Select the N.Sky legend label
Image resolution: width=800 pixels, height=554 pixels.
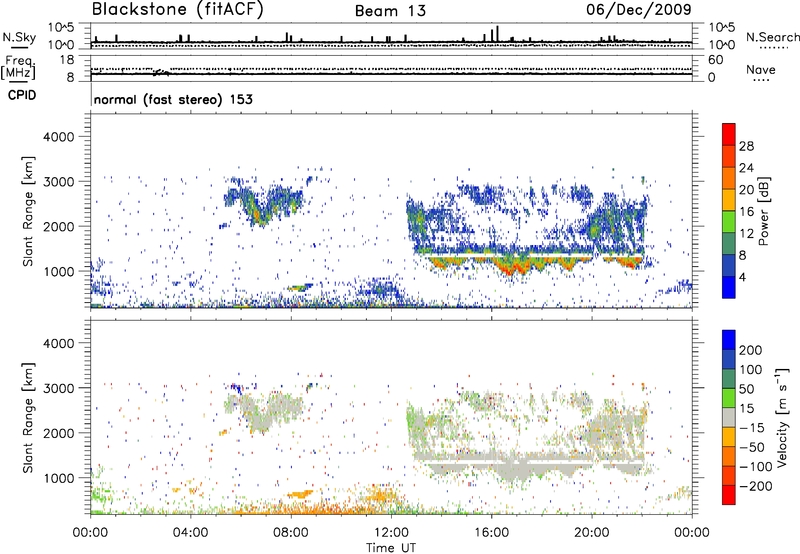(19, 37)
